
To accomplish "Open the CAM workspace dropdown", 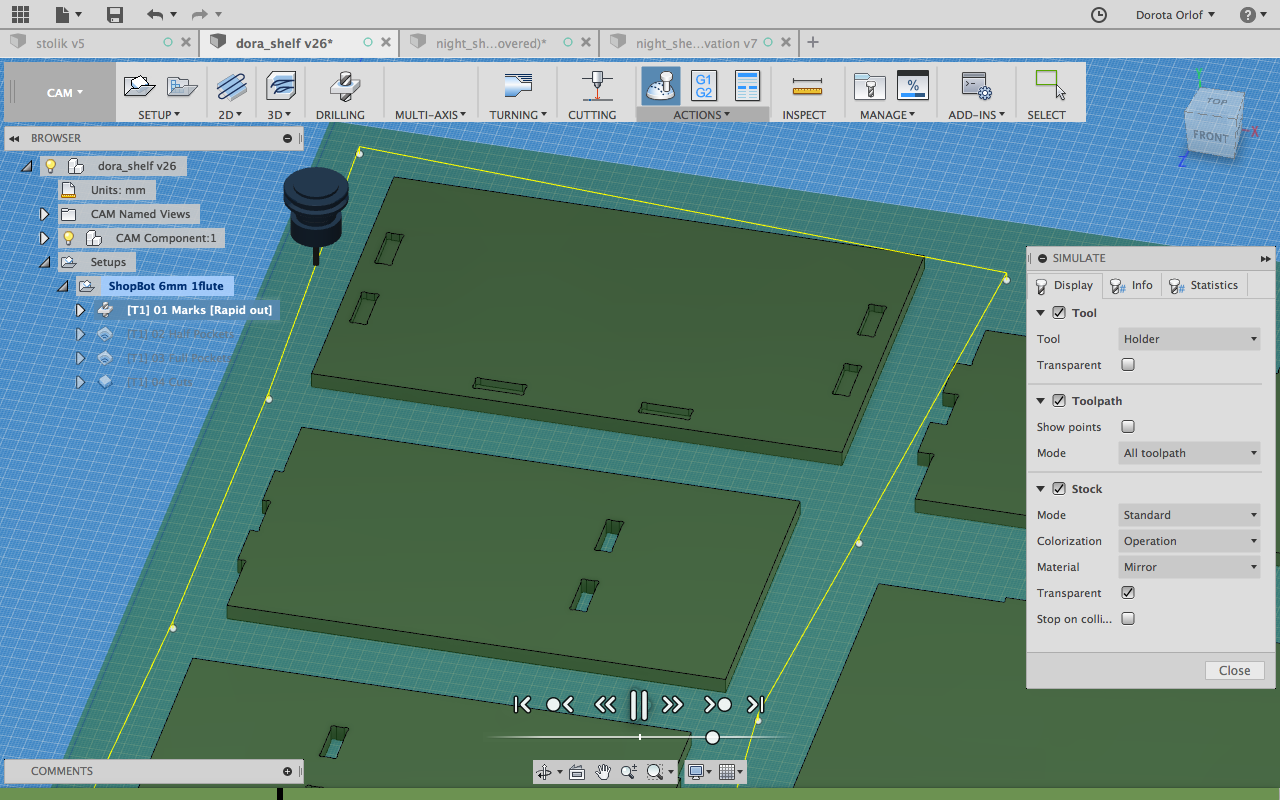I will [x=64, y=93].
